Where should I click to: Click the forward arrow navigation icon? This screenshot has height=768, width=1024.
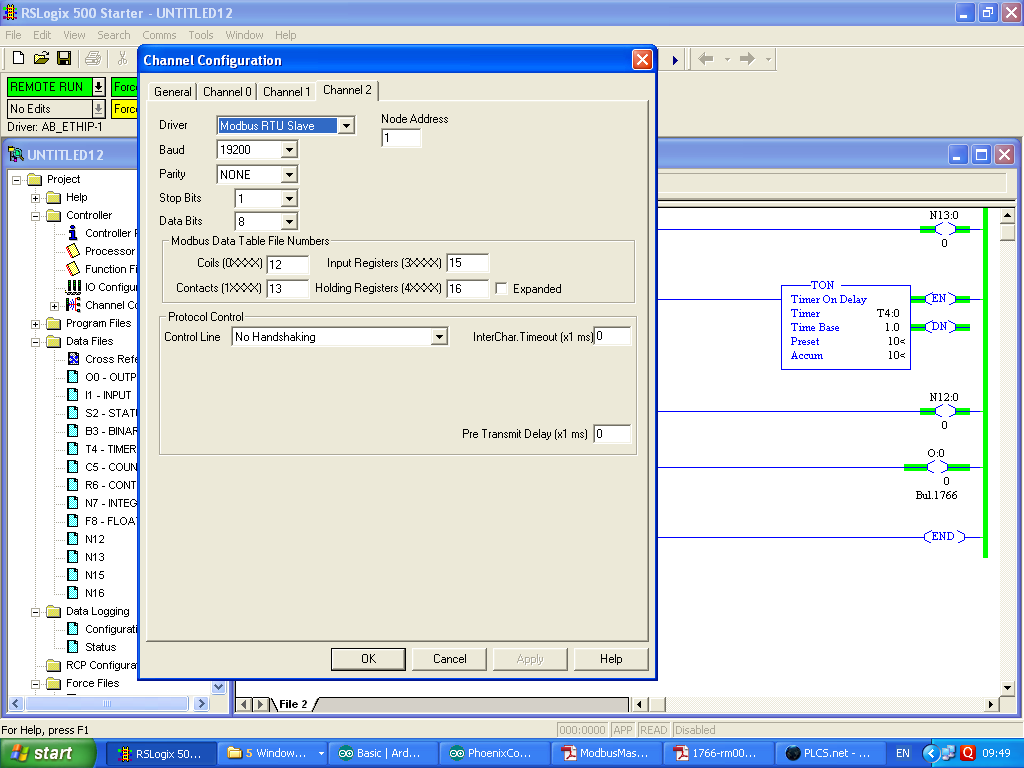(747, 59)
